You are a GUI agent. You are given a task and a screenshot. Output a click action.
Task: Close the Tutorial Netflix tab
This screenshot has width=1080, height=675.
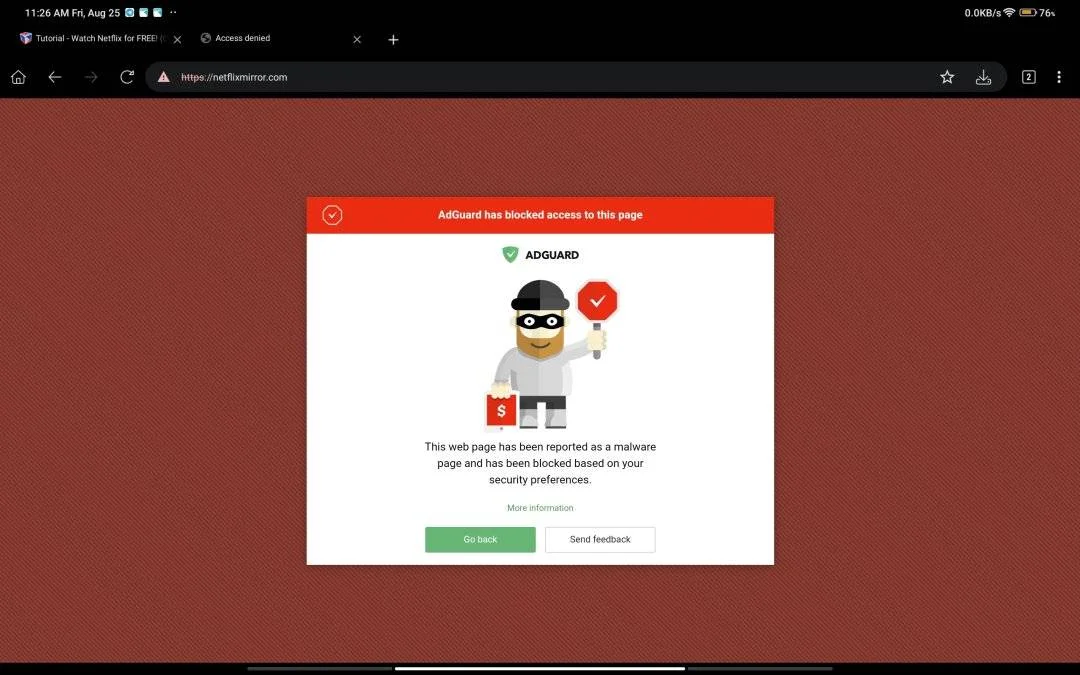(177, 40)
